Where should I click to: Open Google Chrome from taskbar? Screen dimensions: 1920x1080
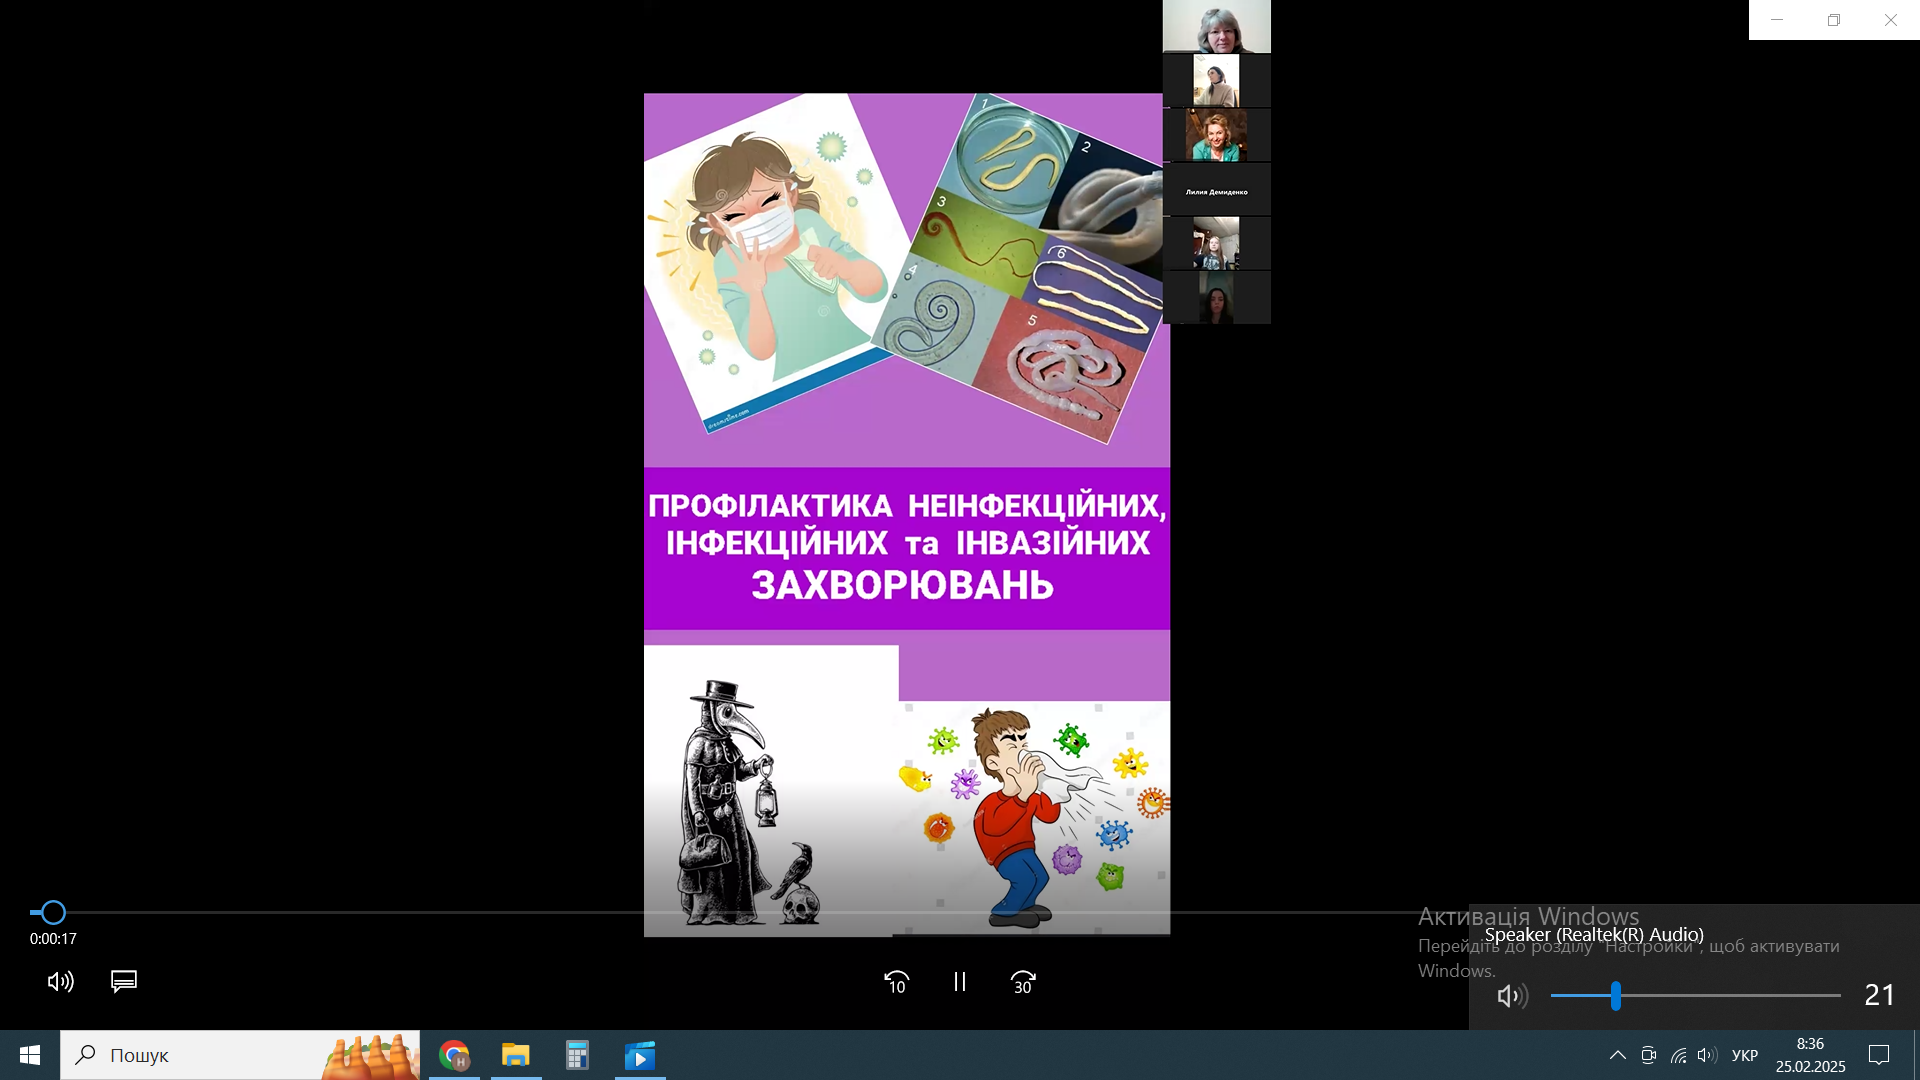tap(454, 1055)
